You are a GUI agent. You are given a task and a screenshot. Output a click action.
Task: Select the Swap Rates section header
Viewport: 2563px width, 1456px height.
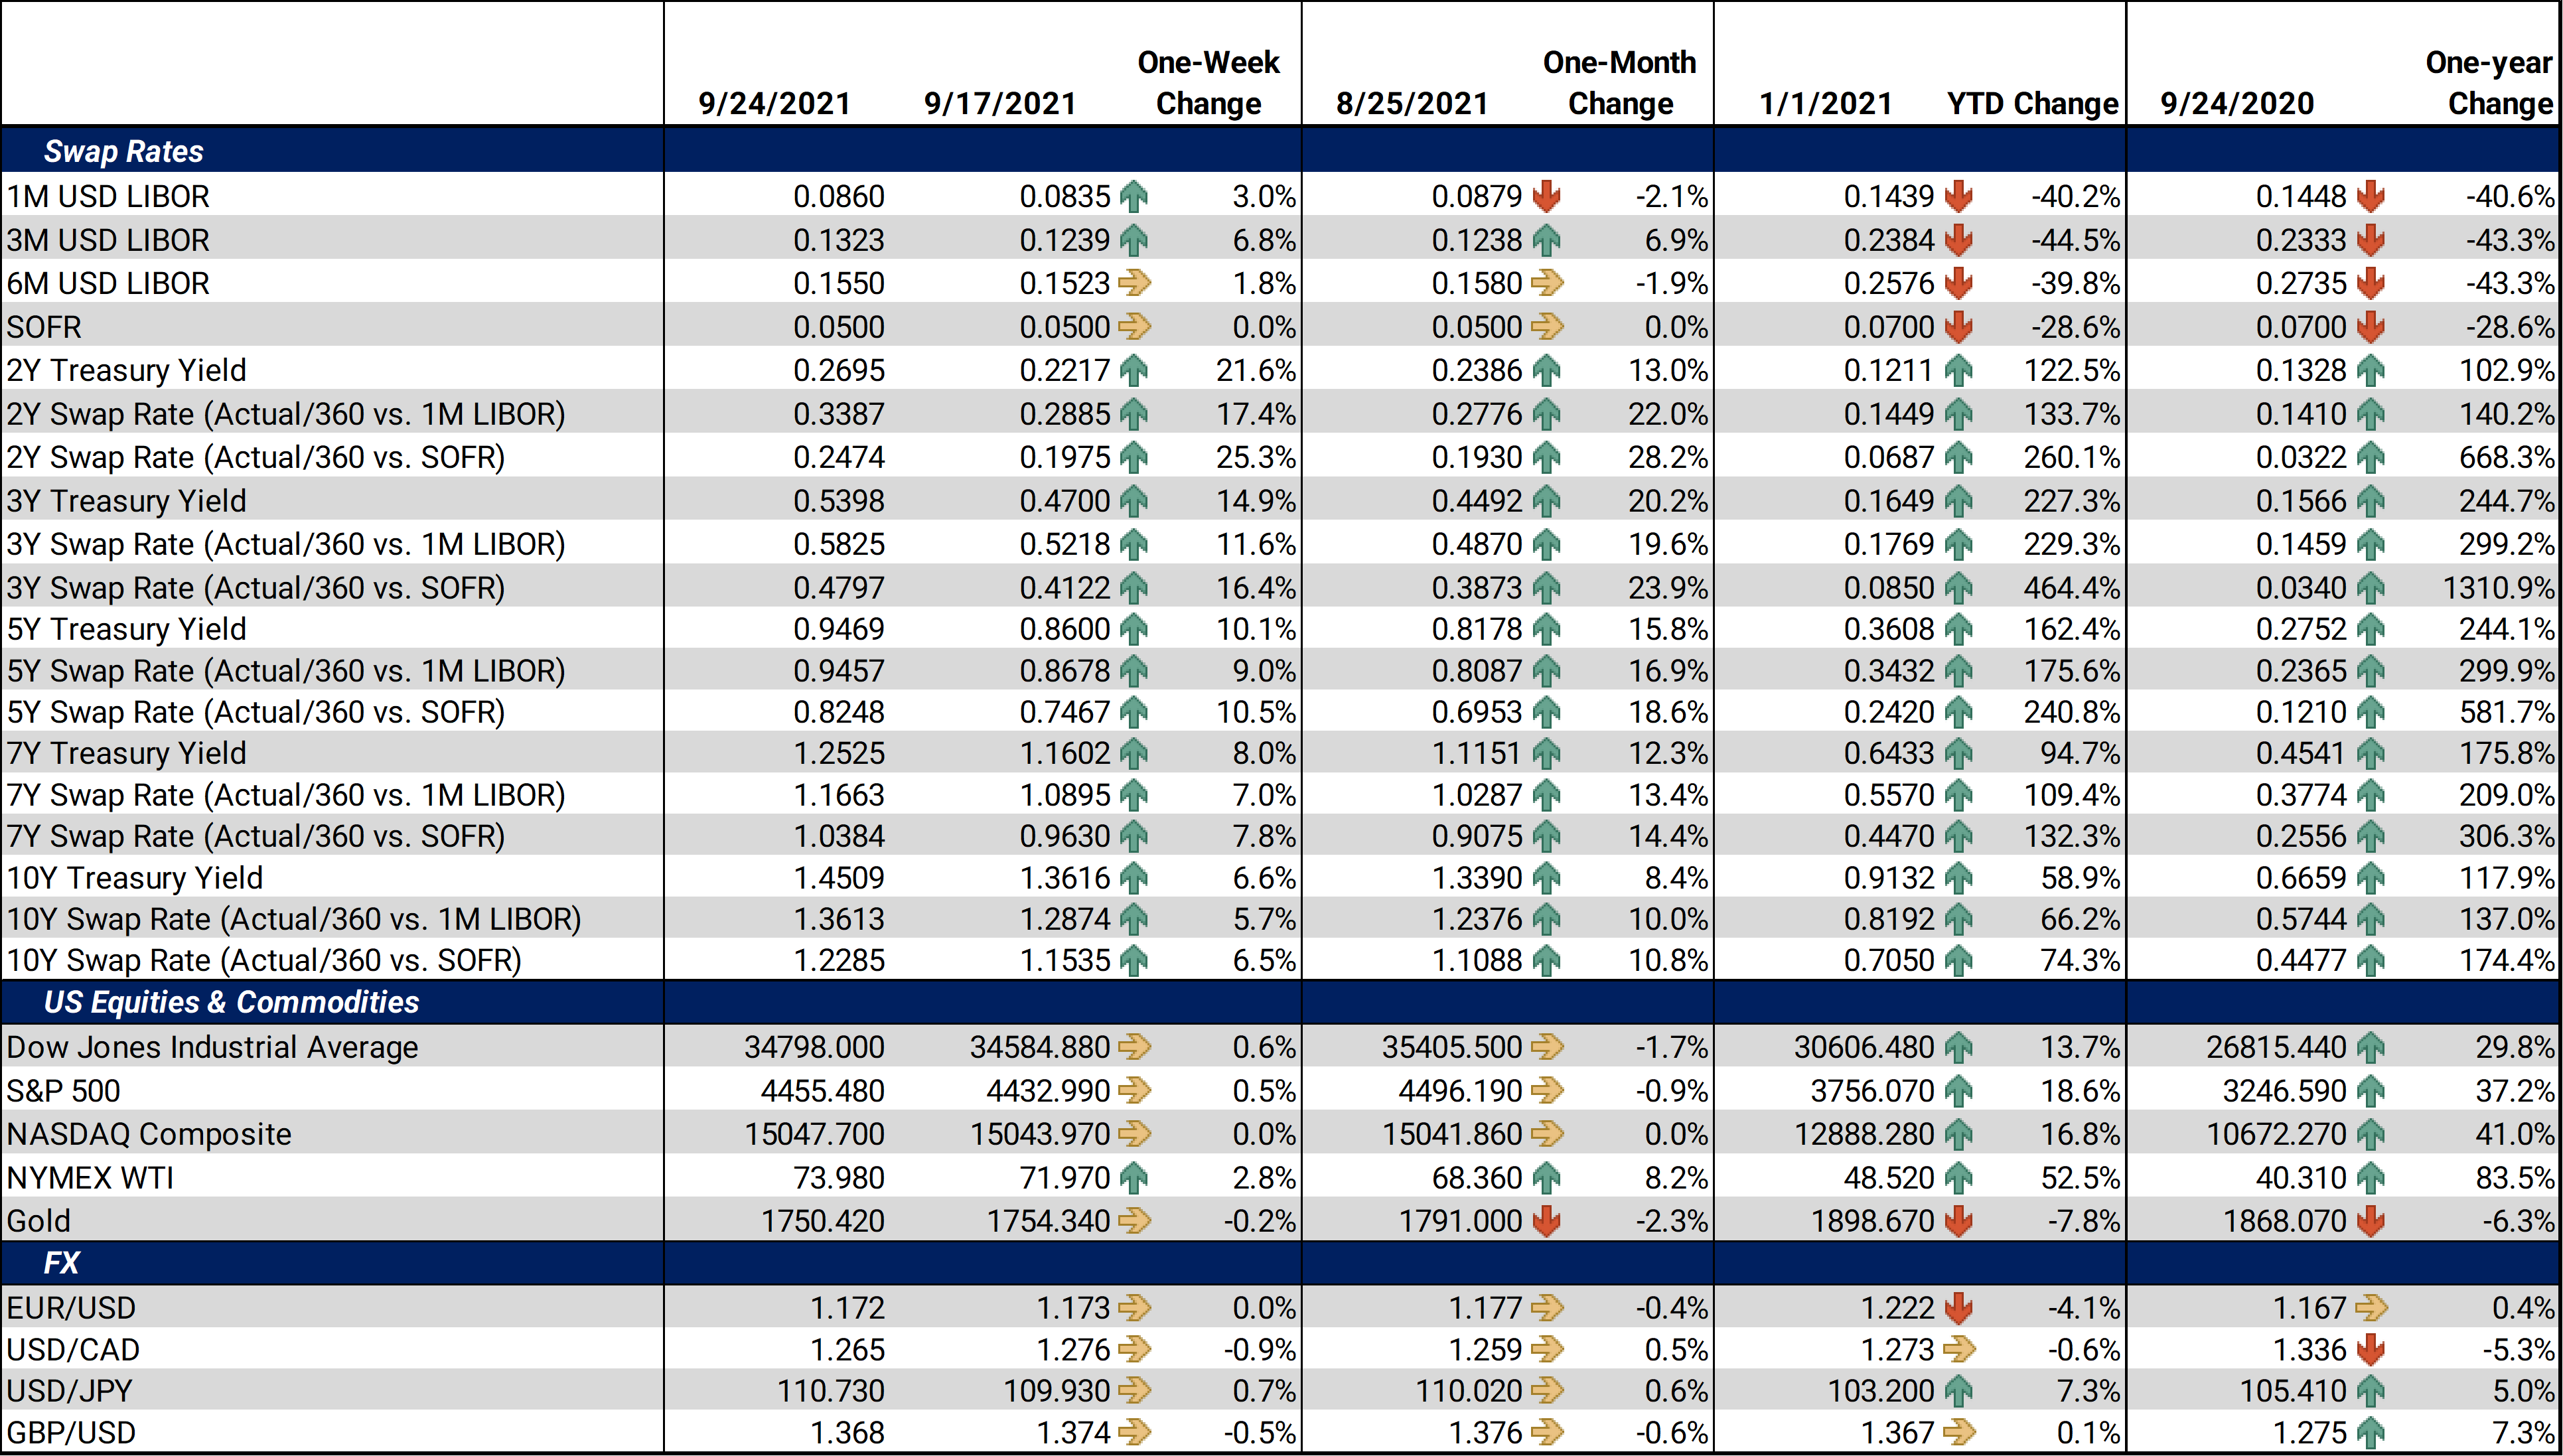[124, 152]
